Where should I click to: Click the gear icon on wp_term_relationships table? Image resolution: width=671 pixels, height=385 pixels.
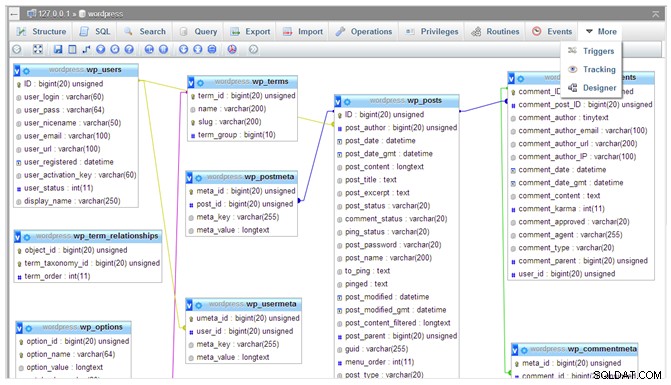27,237
